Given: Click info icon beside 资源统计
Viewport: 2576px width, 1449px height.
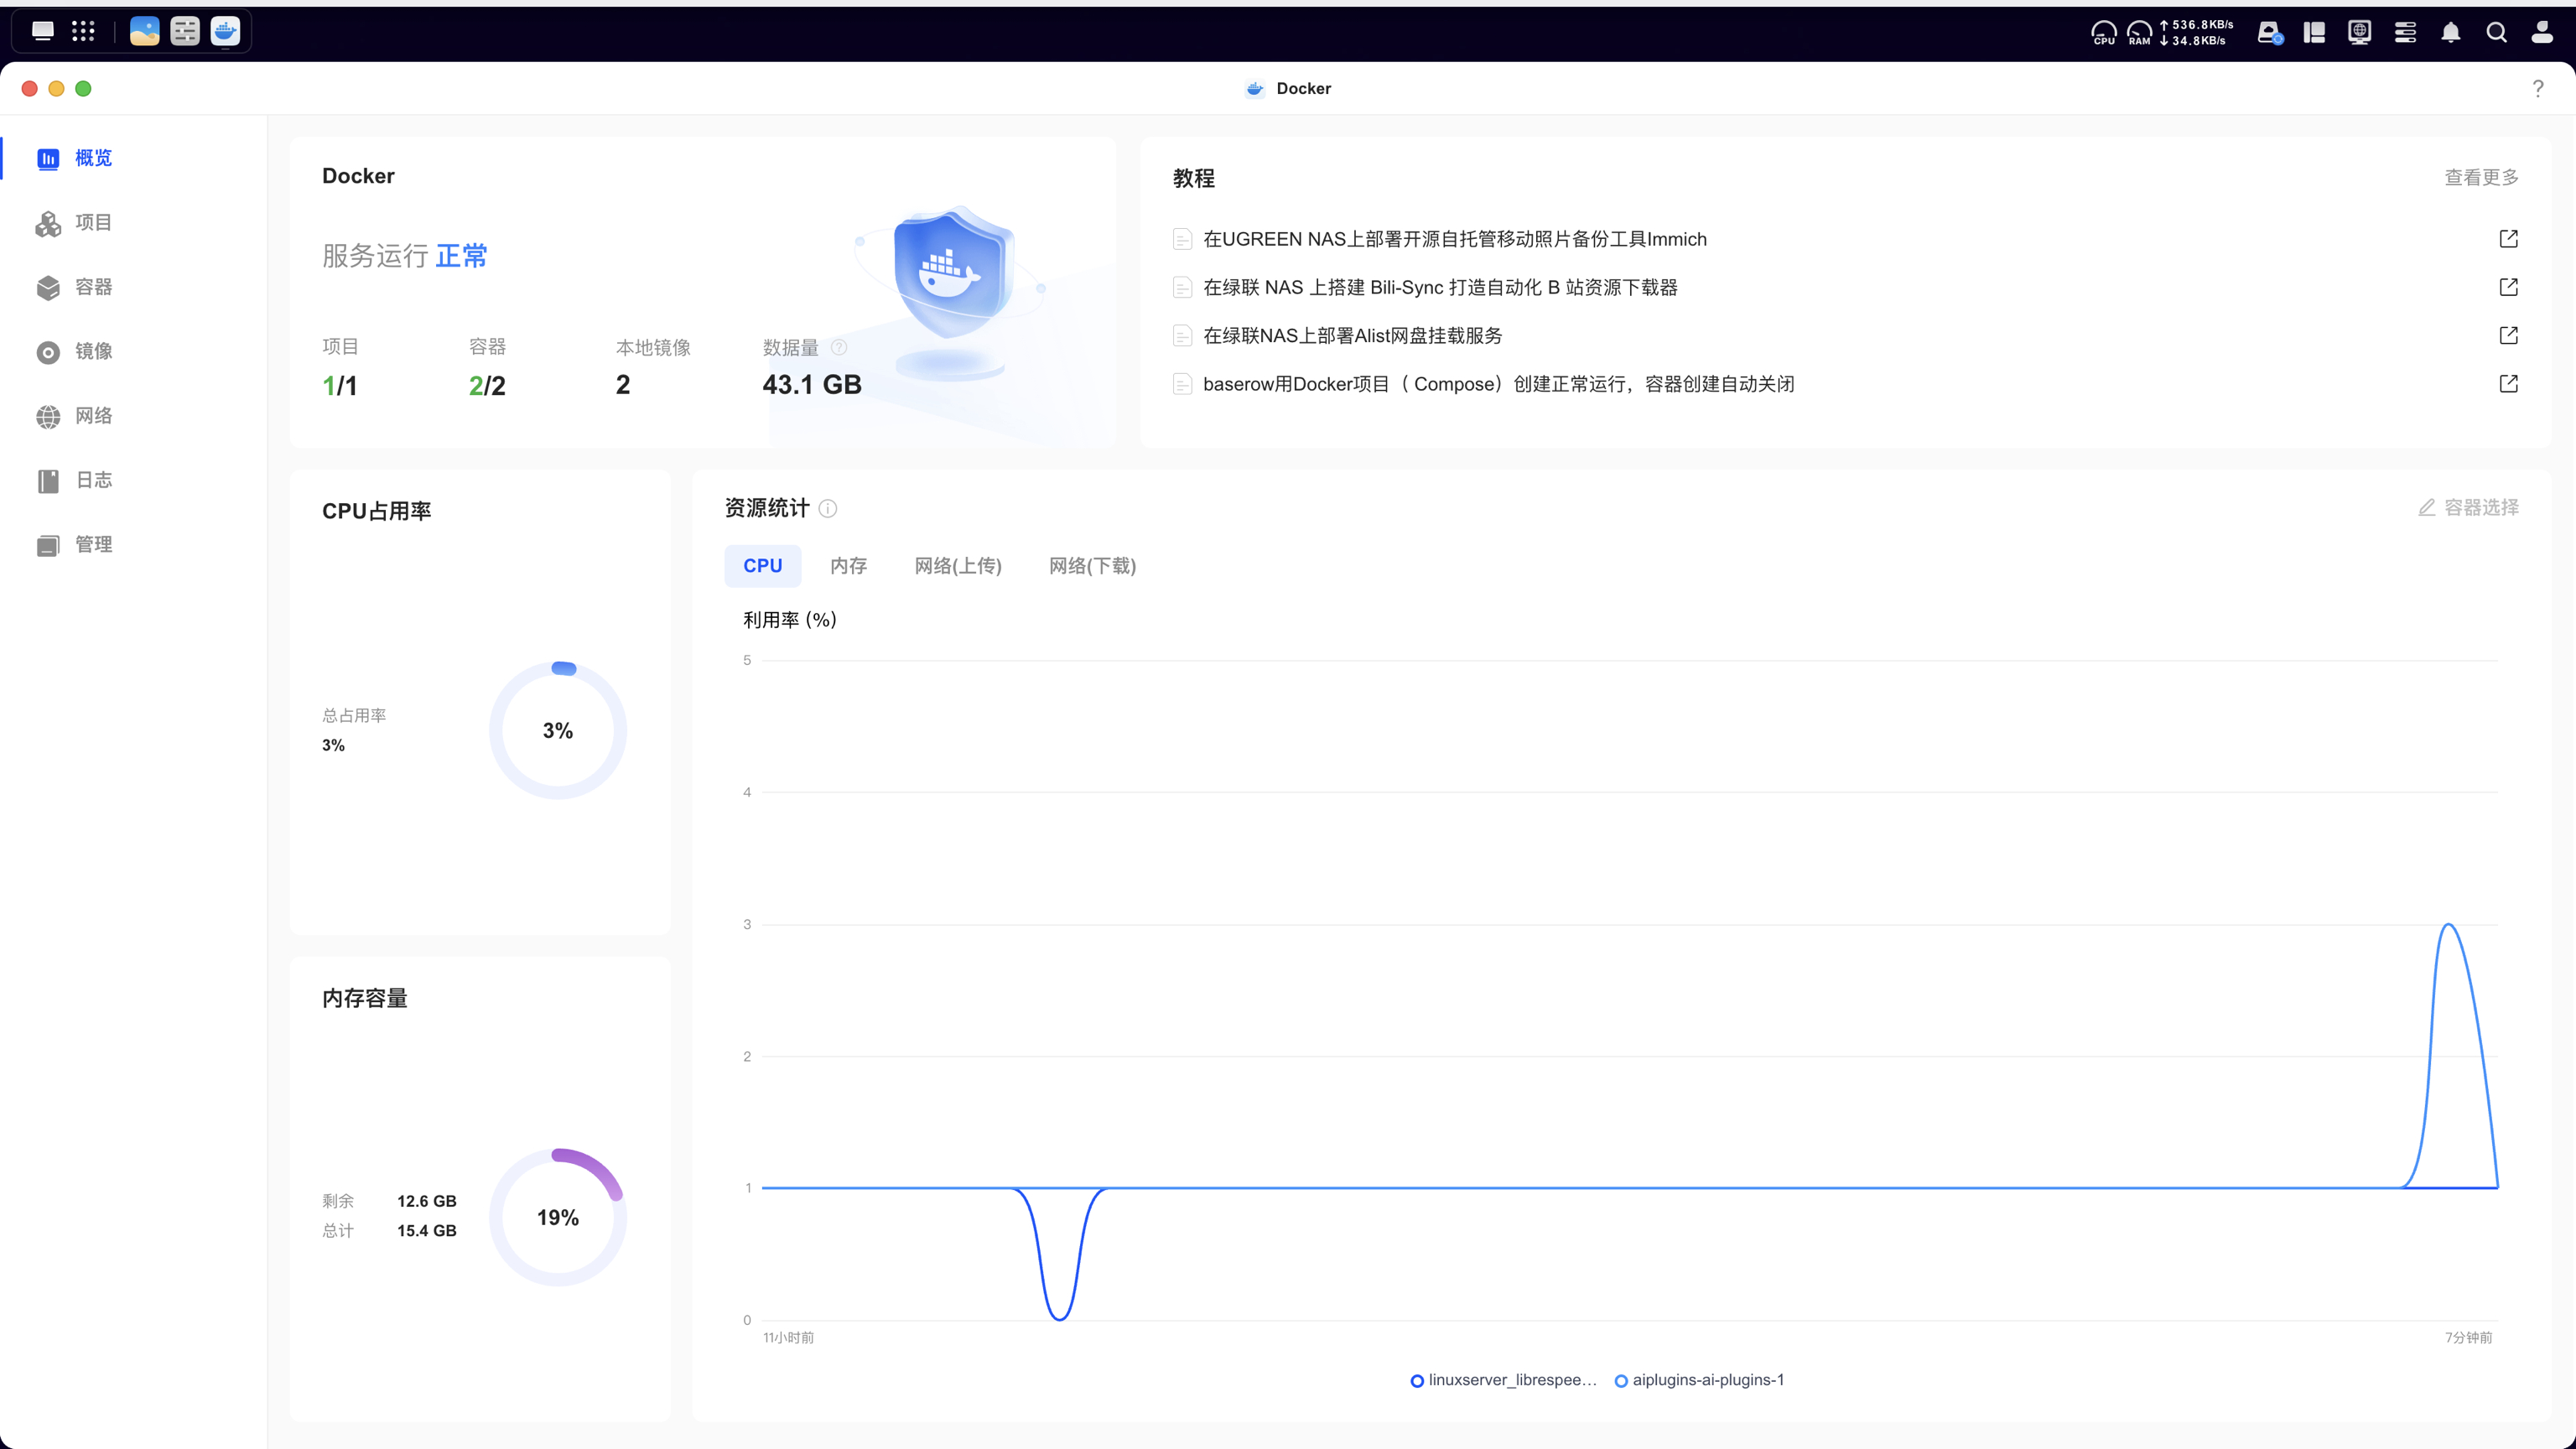Looking at the screenshot, I should [828, 509].
